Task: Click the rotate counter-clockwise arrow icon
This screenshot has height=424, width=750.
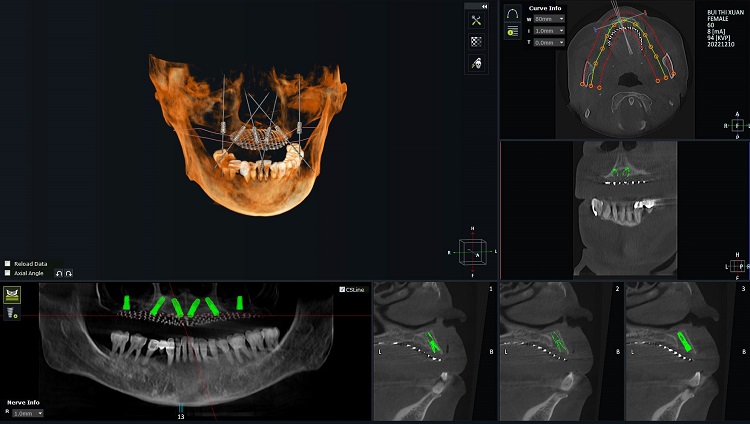Action: (58, 273)
